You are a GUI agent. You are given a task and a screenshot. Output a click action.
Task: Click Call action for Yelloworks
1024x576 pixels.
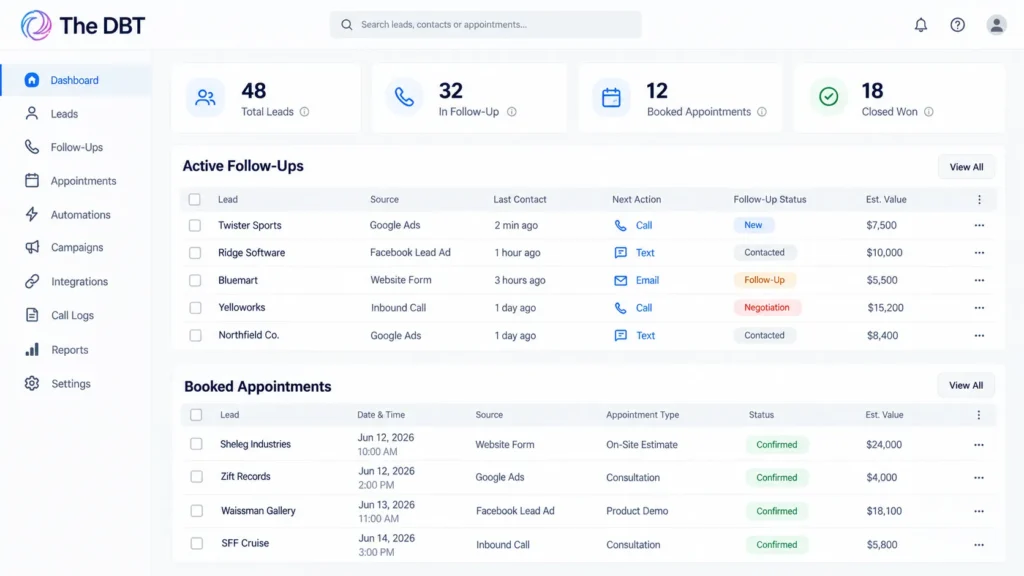[x=633, y=308]
